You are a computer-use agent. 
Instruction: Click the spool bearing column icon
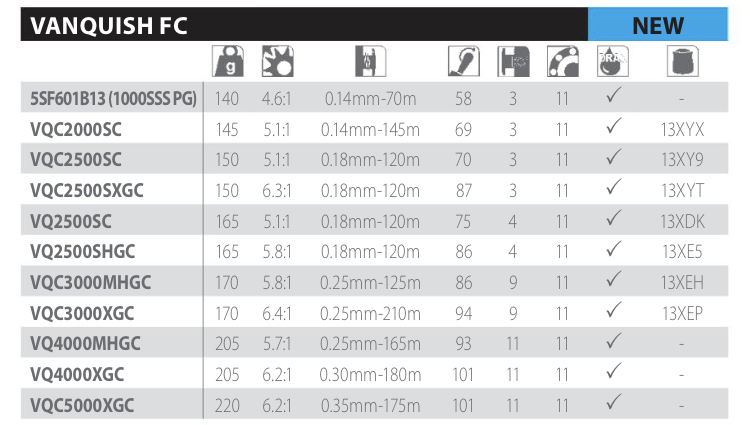click(513, 63)
